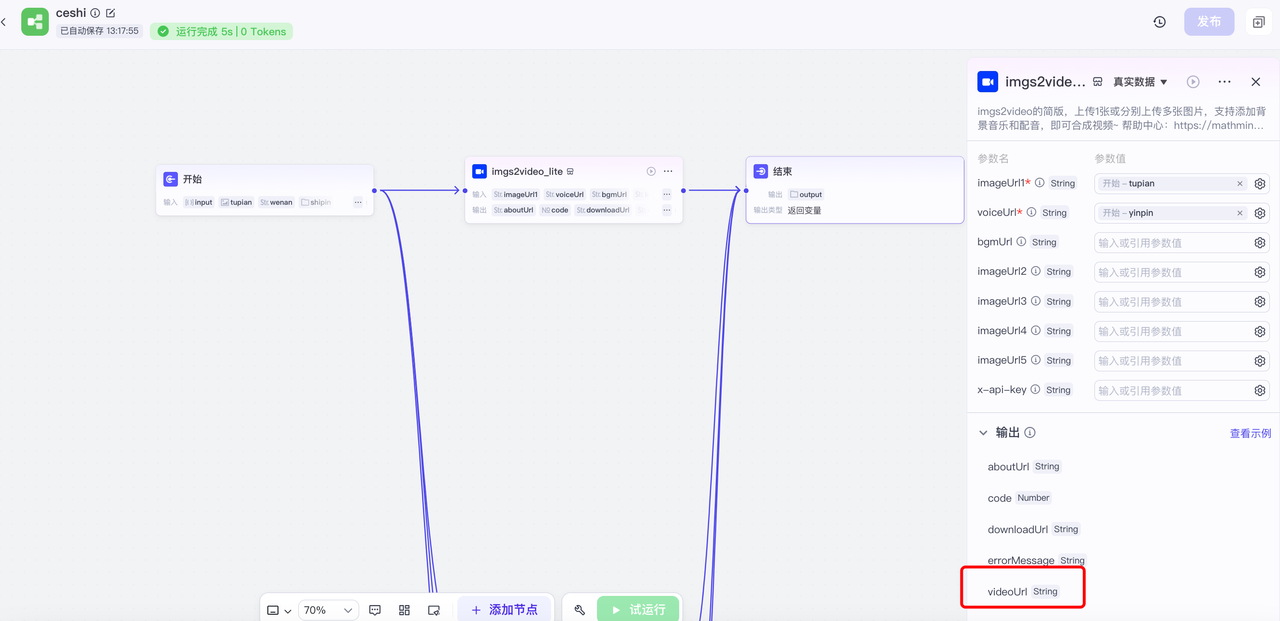Image resolution: width=1280 pixels, height=621 pixels.
Task: Open the duplicate icon beside 发布
Action: pyautogui.click(x=1258, y=21)
